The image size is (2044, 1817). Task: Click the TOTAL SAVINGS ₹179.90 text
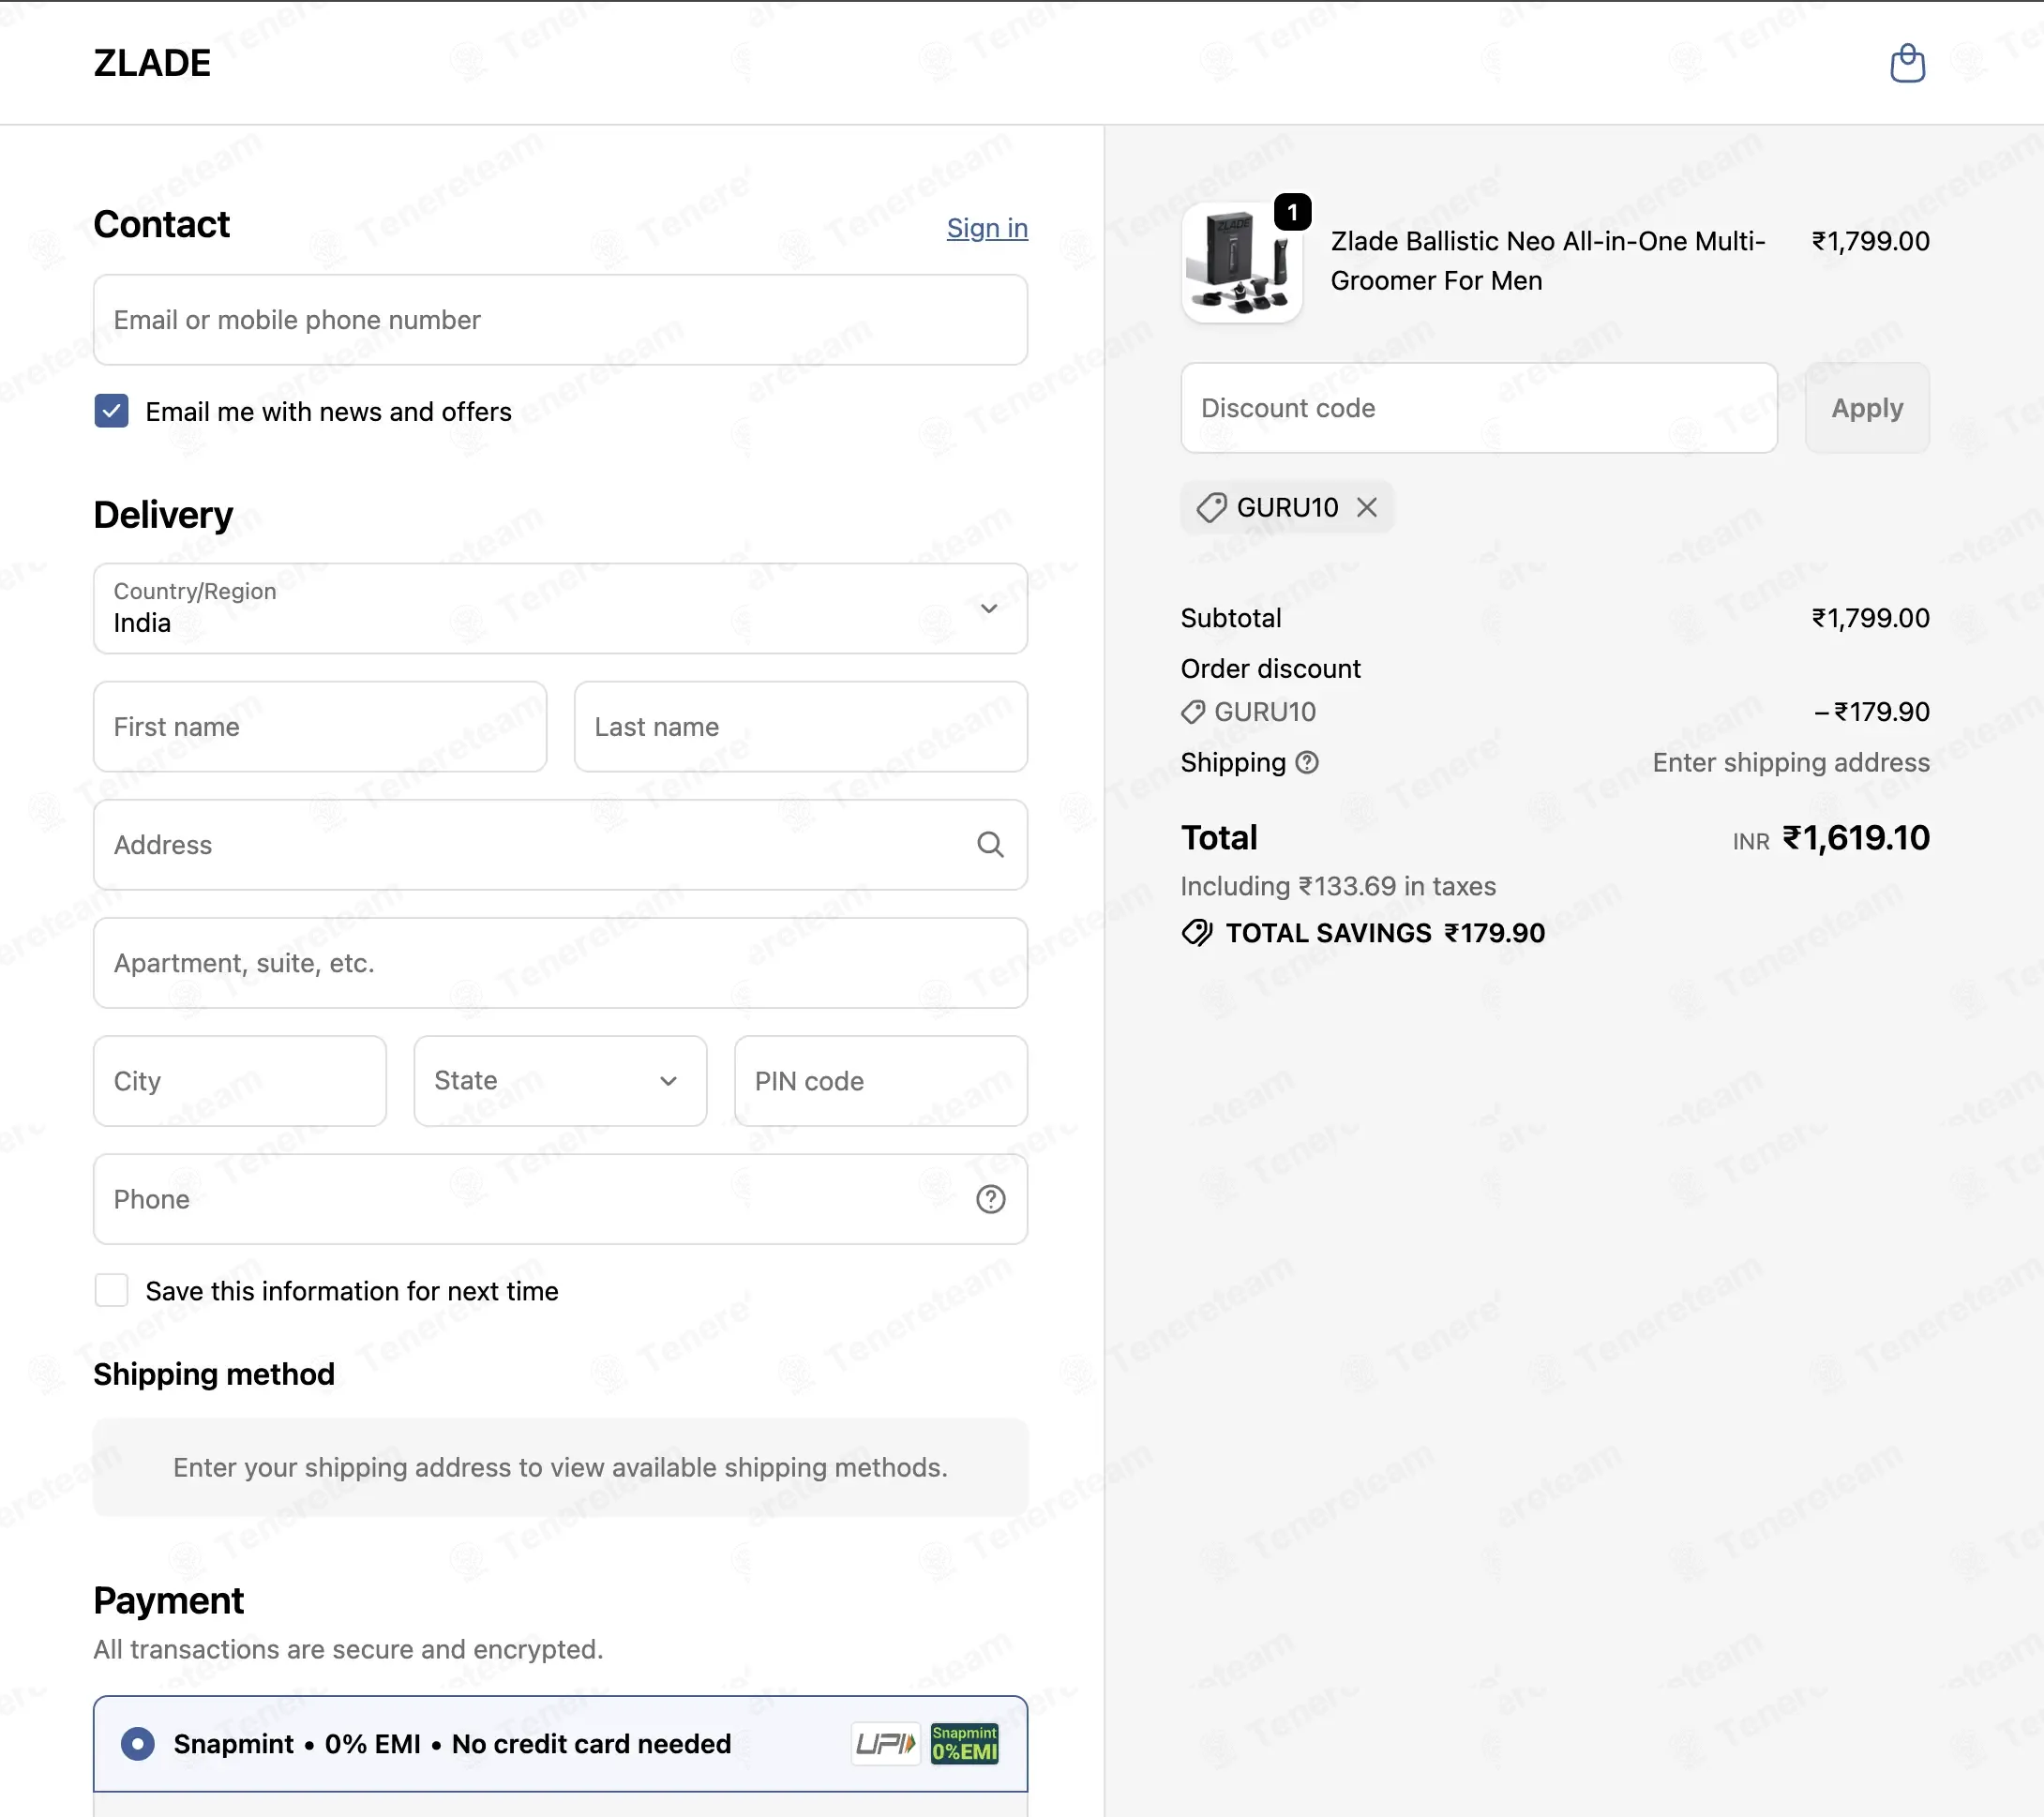(x=1385, y=933)
